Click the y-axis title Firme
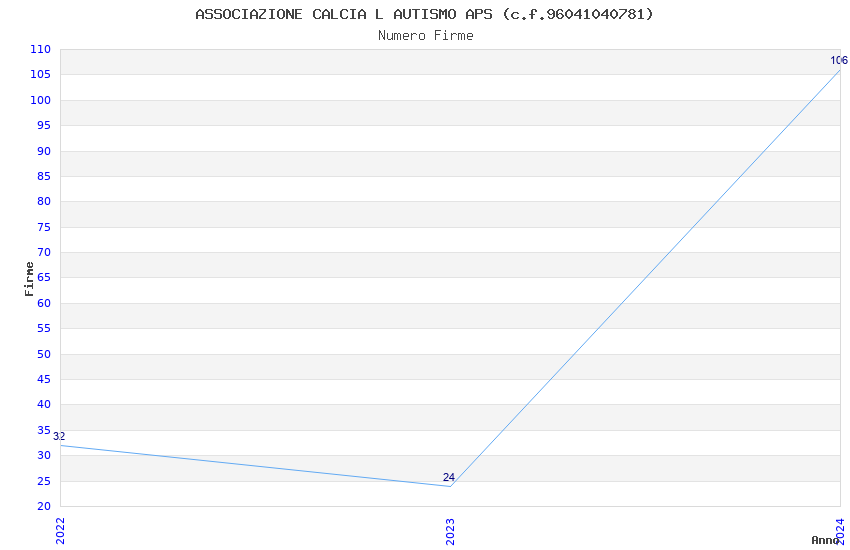The image size is (850, 550). [29, 279]
